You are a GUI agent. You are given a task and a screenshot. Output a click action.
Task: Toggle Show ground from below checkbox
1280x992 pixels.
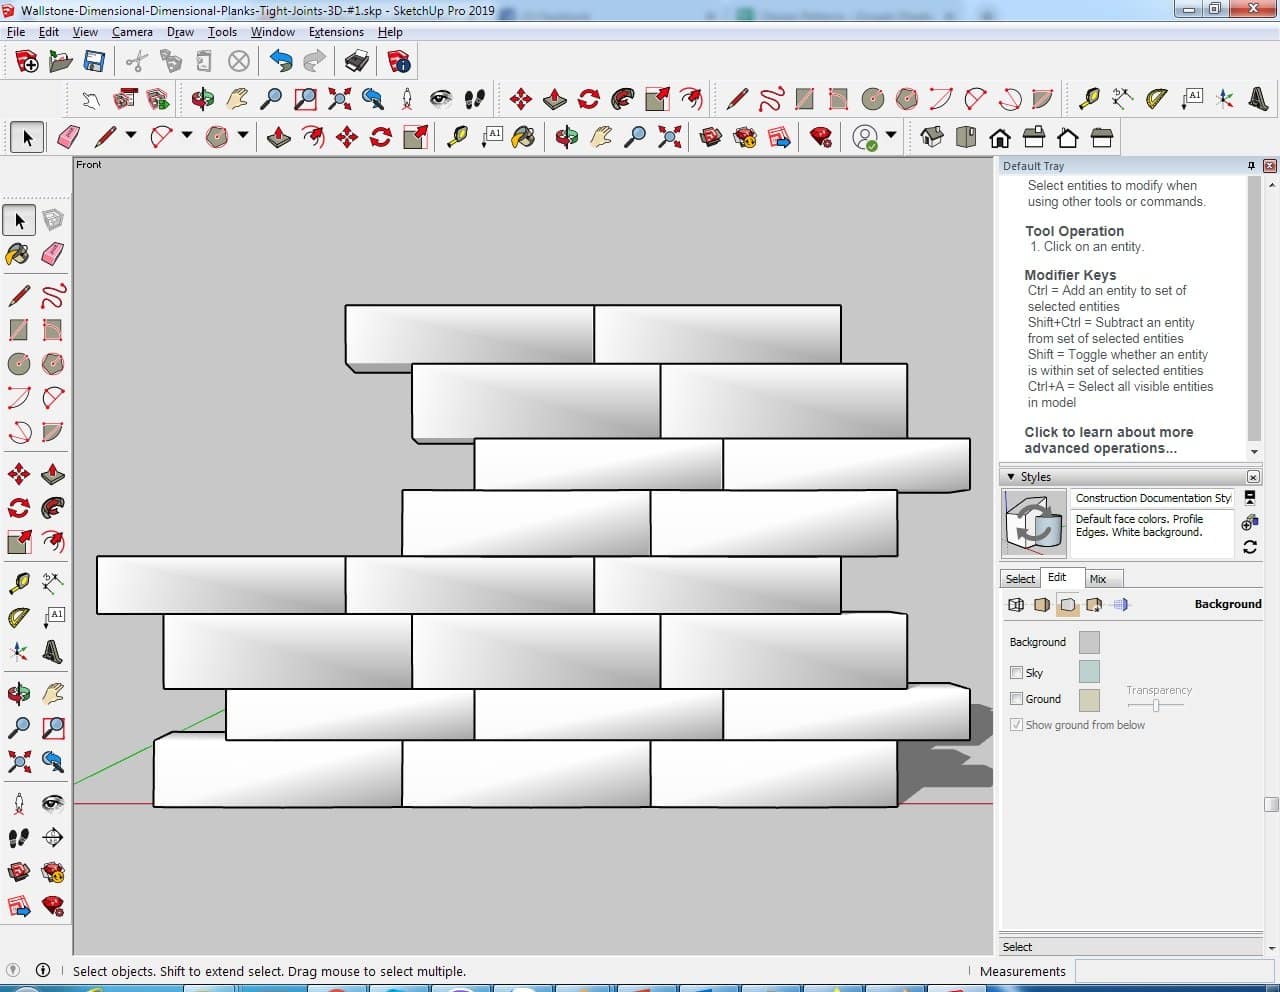tap(1016, 725)
